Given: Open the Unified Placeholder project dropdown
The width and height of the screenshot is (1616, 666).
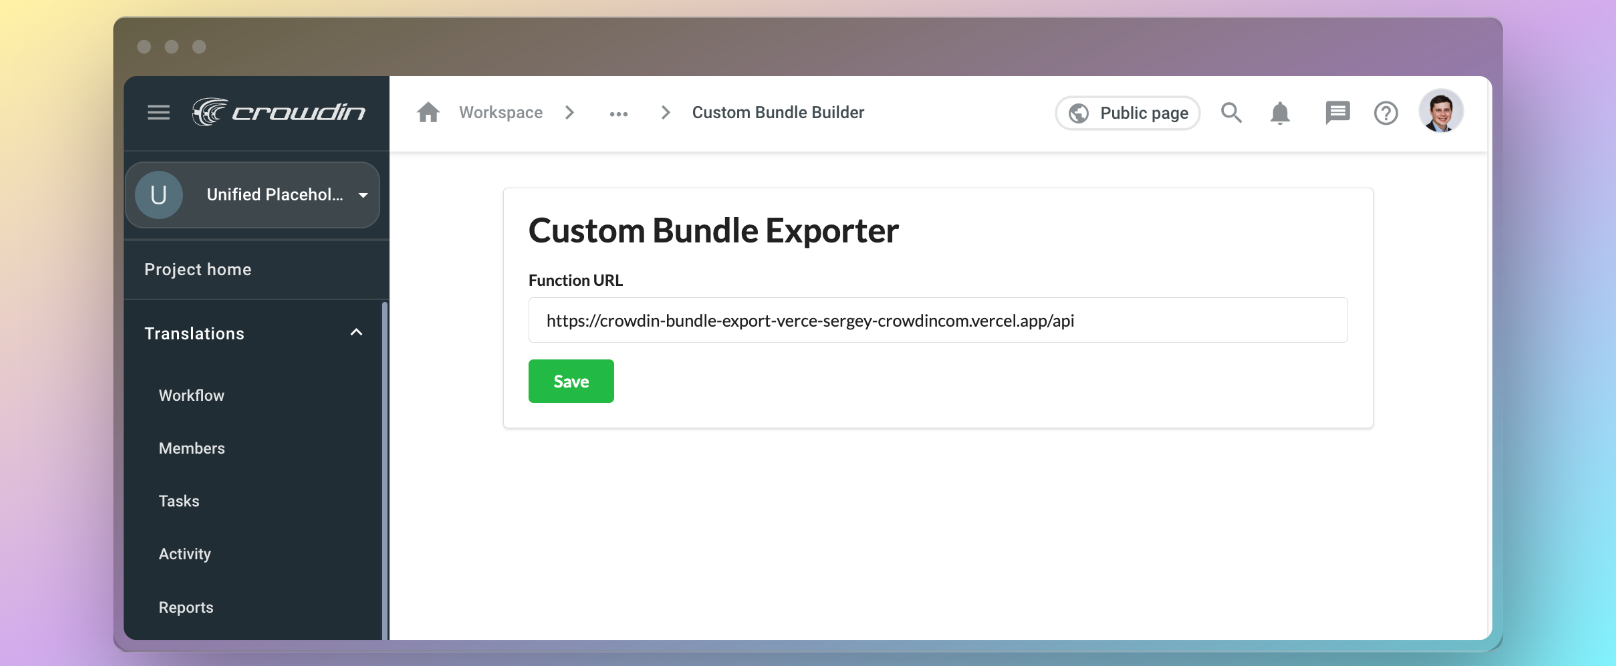Looking at the screenshot, I should pos(252,195).
